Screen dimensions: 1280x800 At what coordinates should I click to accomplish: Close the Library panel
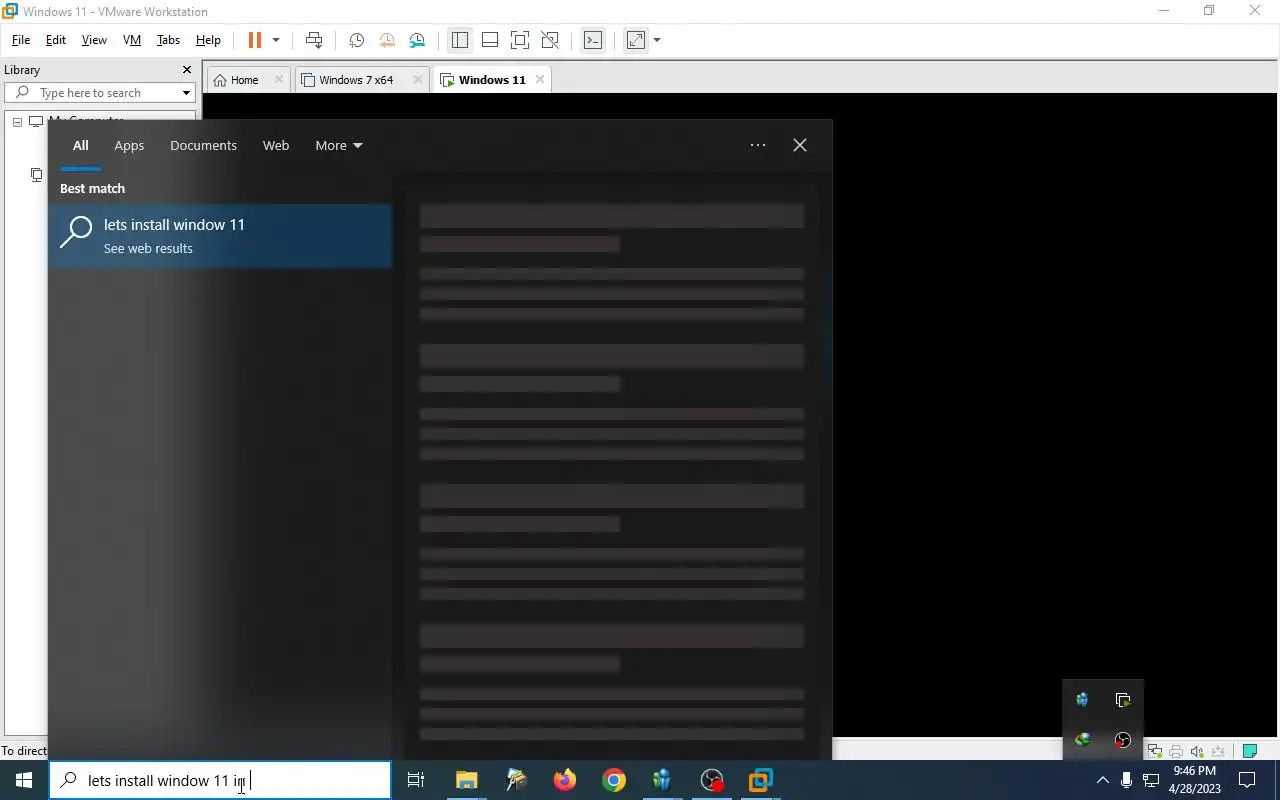[x=186, y=70]
